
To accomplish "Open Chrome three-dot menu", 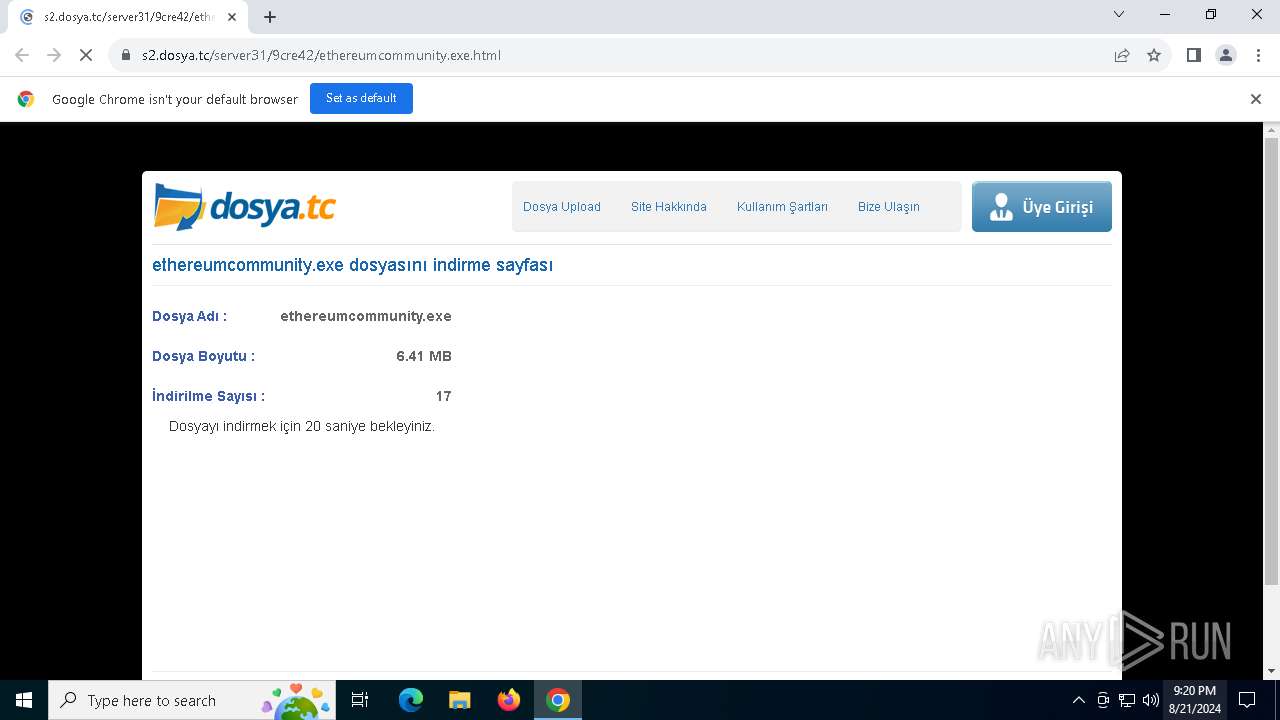I will (x=1257, y=55).
